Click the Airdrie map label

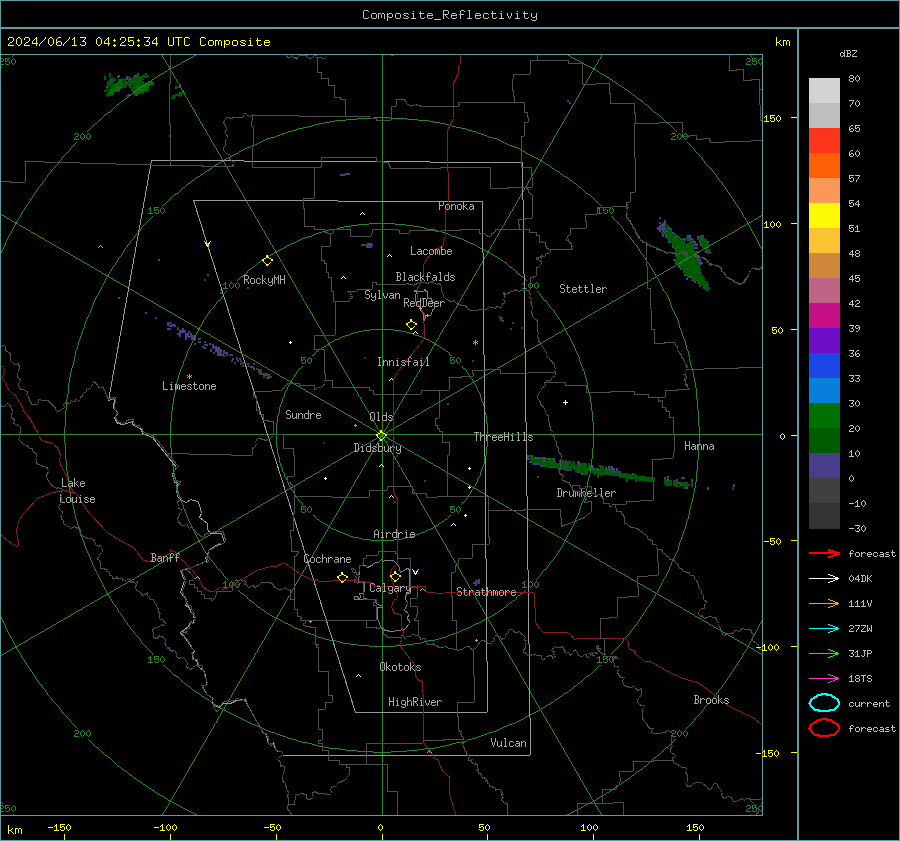(x=394, y=534)
